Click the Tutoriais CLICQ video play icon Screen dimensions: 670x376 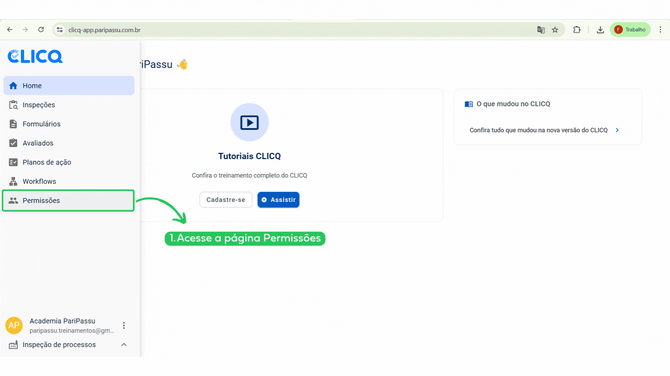250,122
